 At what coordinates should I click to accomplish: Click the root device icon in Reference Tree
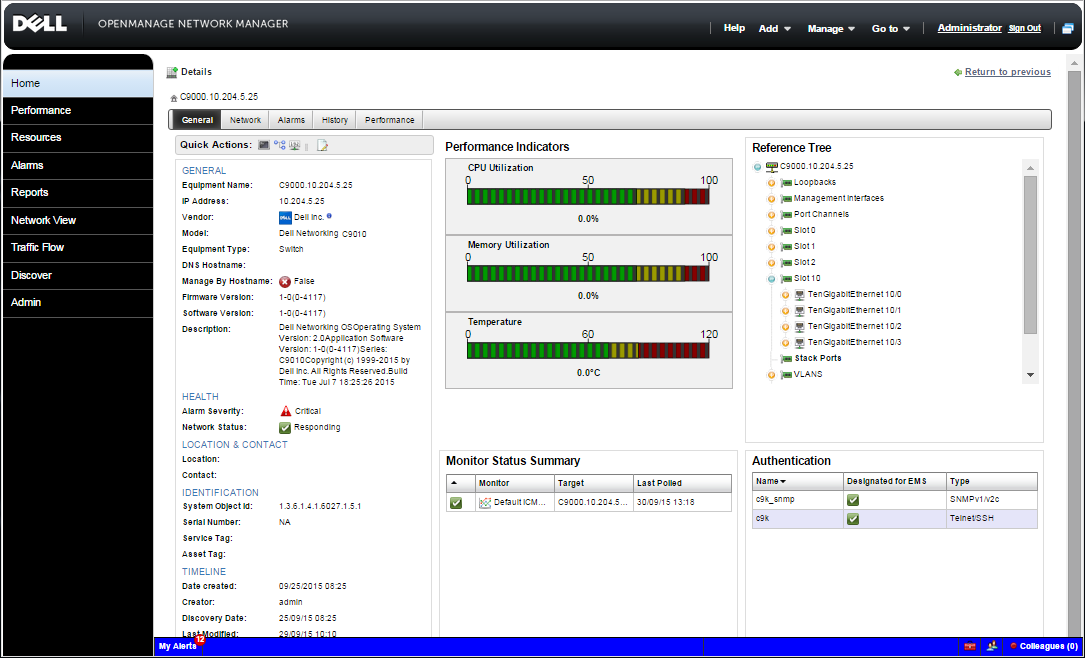coord(772,167)
